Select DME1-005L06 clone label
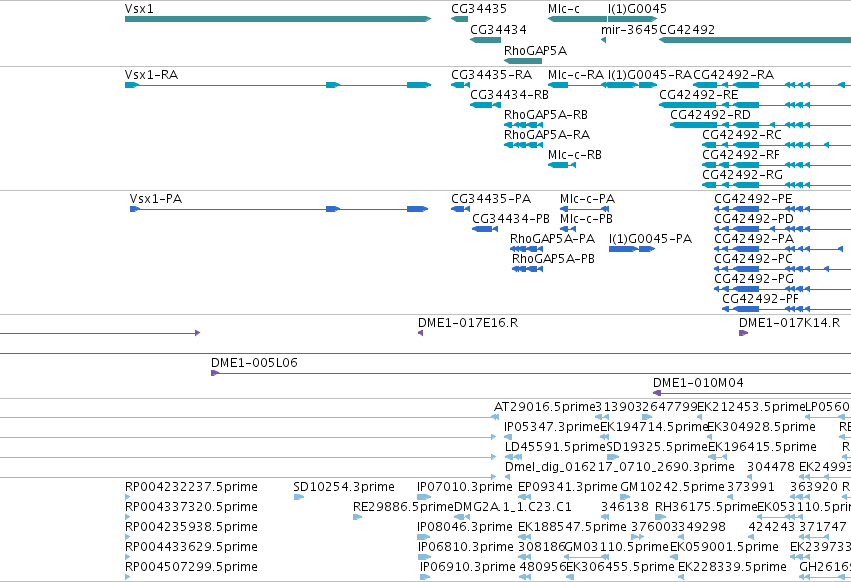 click(254, 363)
